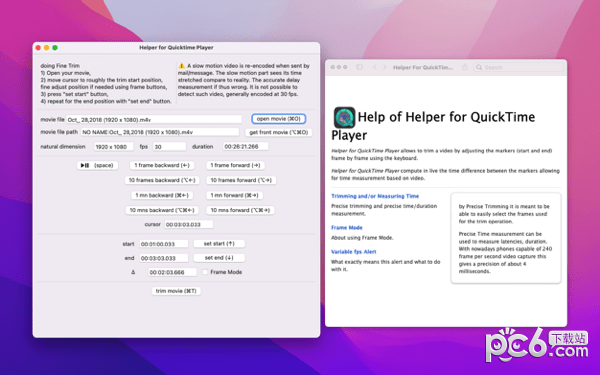Image resolution: width=600 pixels, height=375 pixels.
Task: Toggle the Help window sidebar icon
Action: [x=359, y=67]
